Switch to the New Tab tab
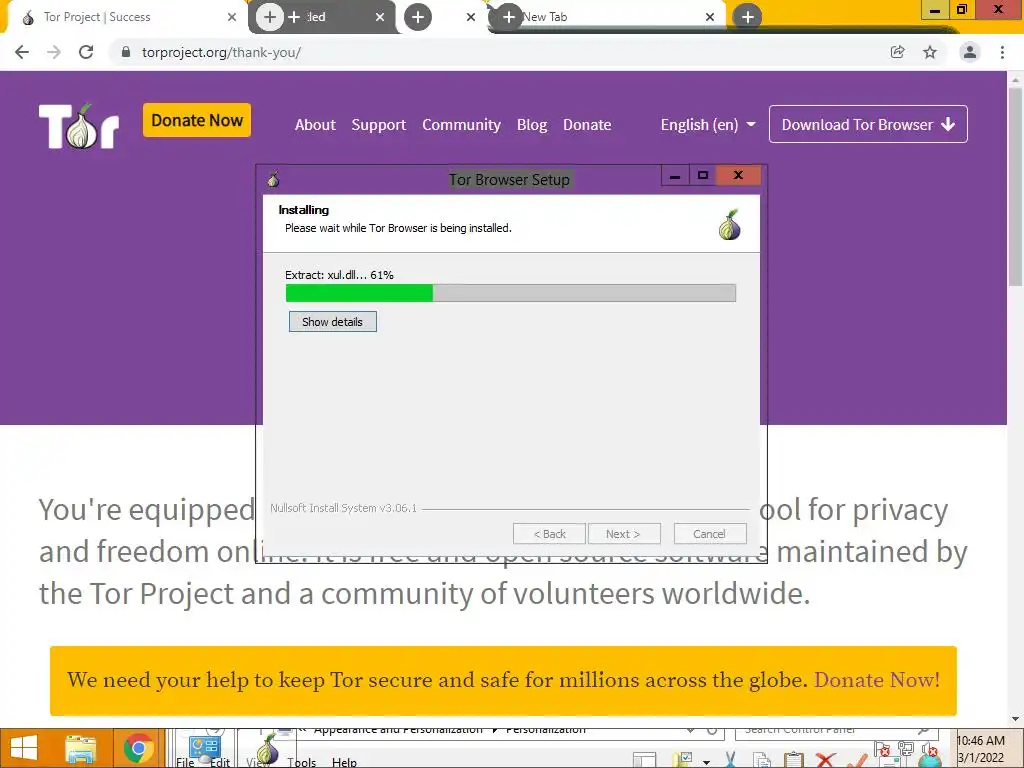The height and width of the screenshot is (768, 1024). click(607, 17)
